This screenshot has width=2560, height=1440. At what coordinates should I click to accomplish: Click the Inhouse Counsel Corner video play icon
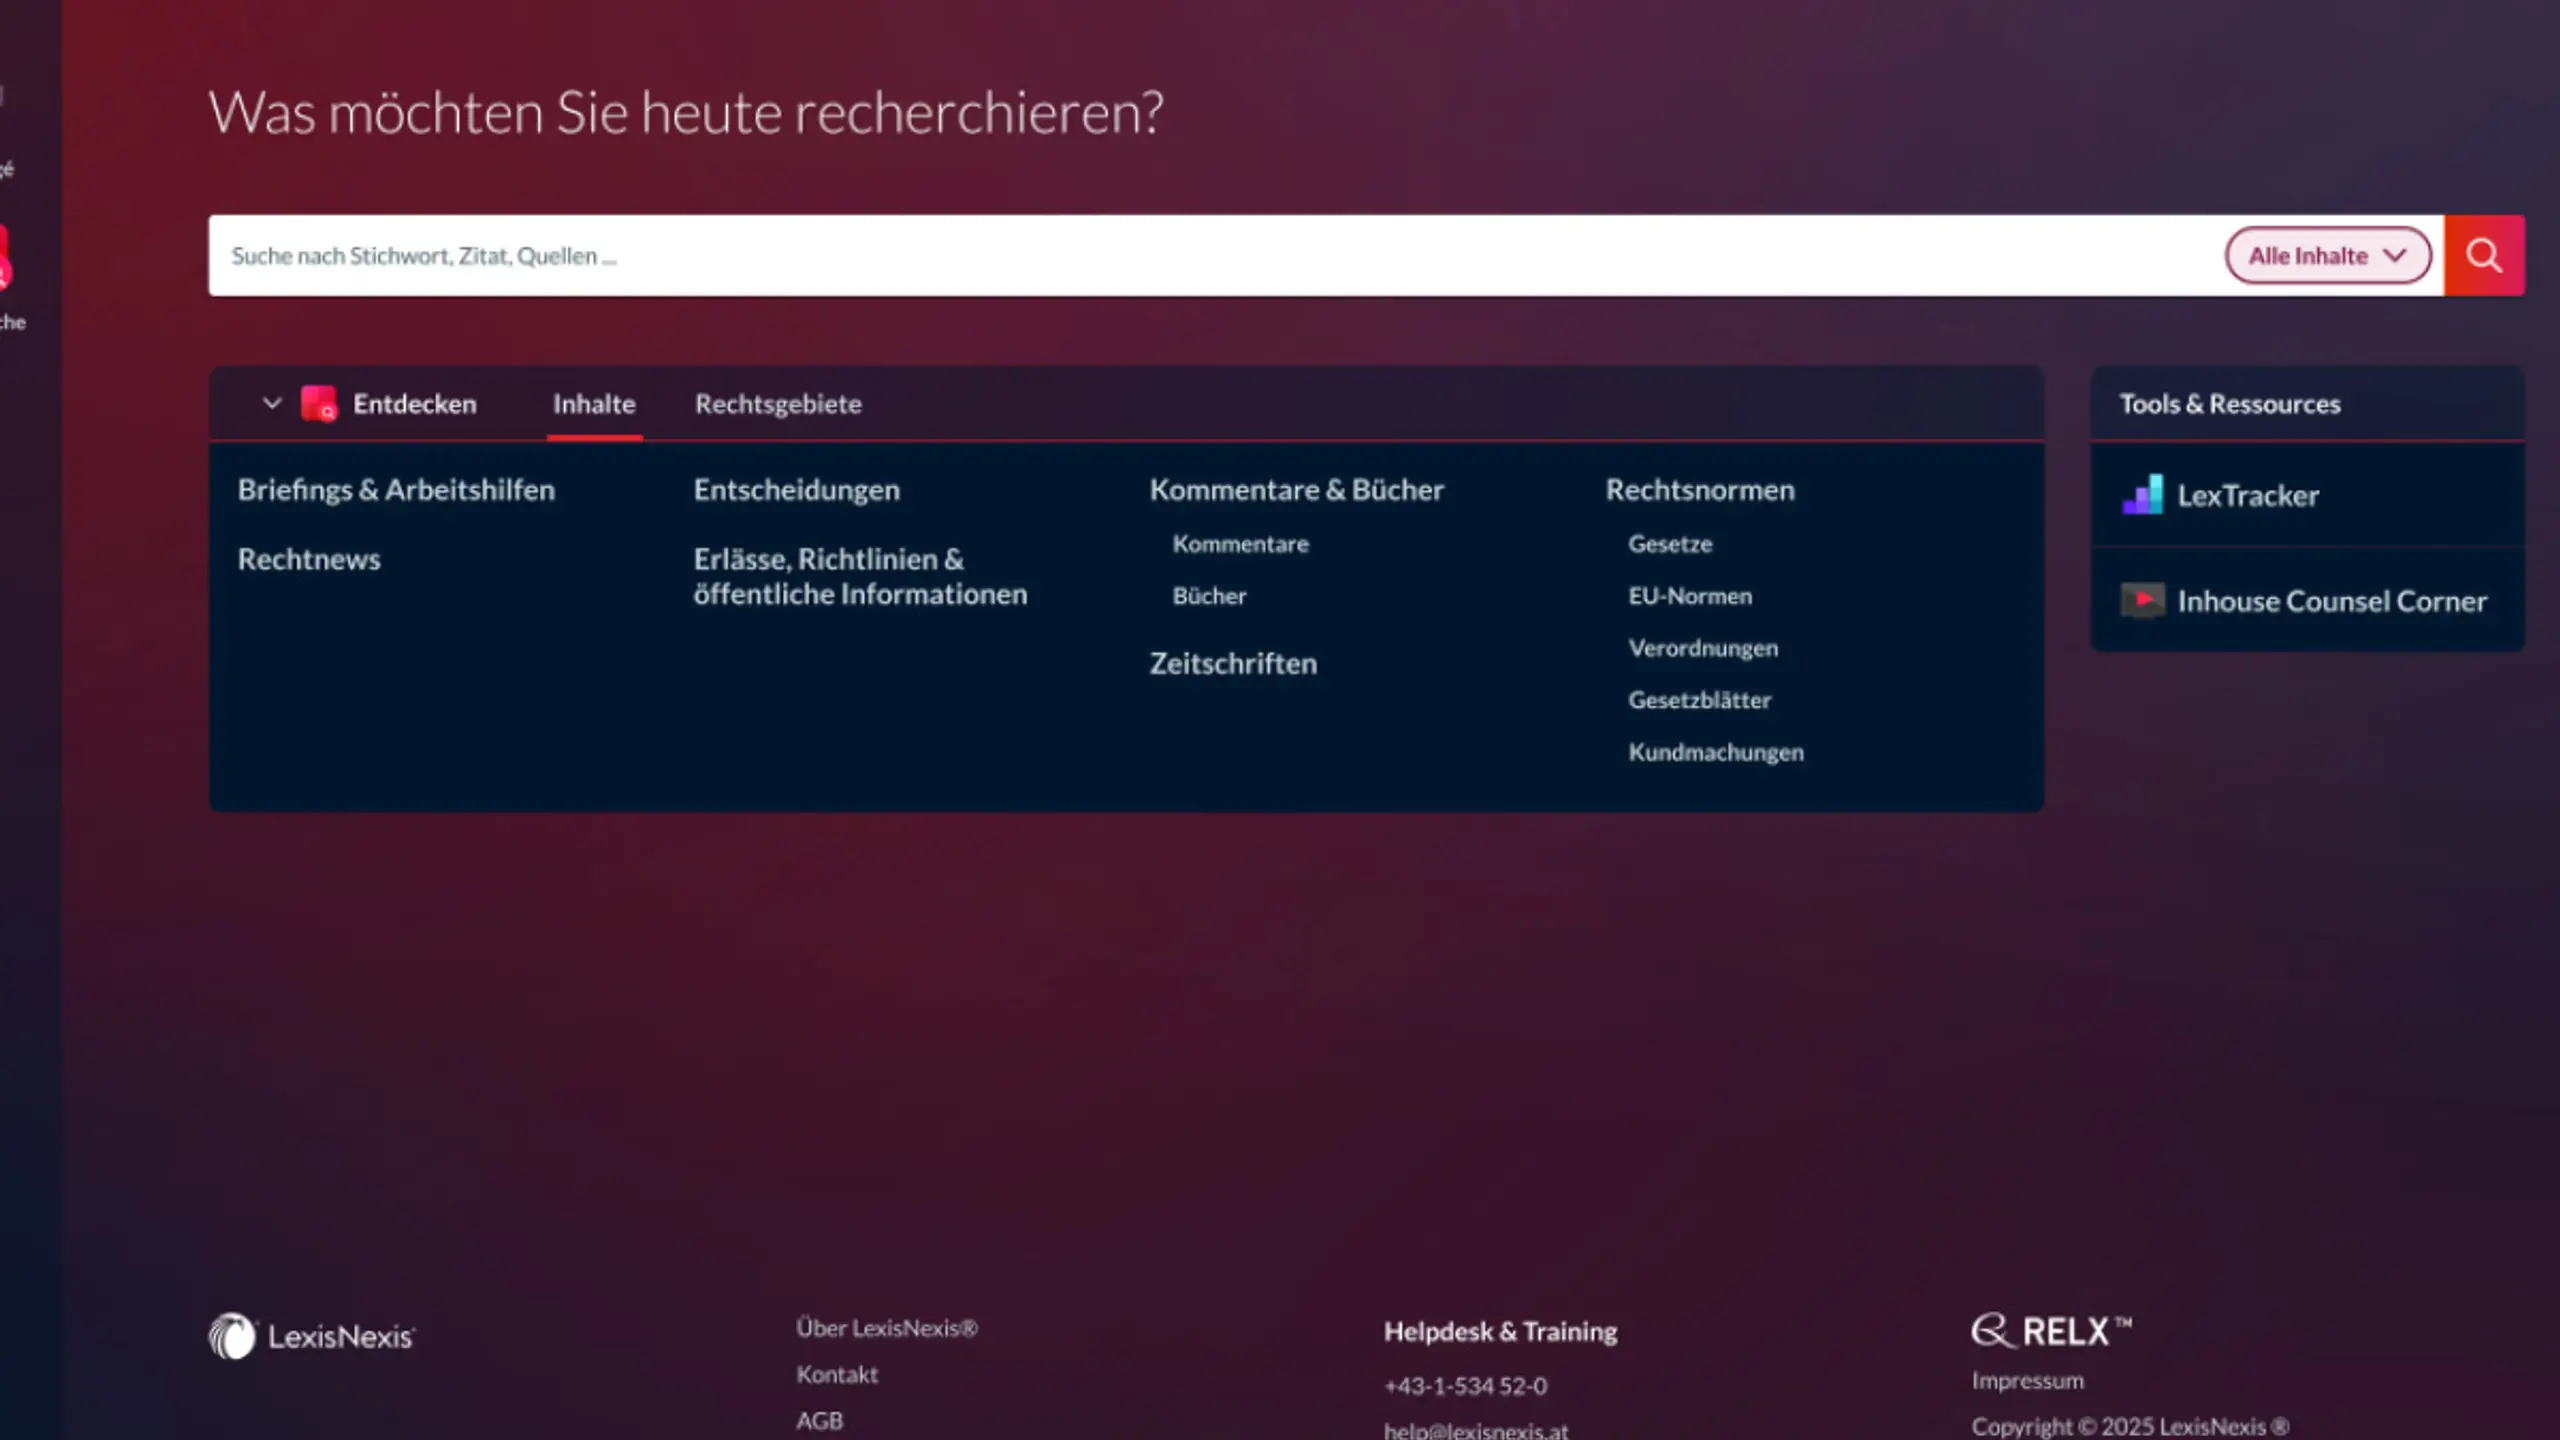(2141, 600)
